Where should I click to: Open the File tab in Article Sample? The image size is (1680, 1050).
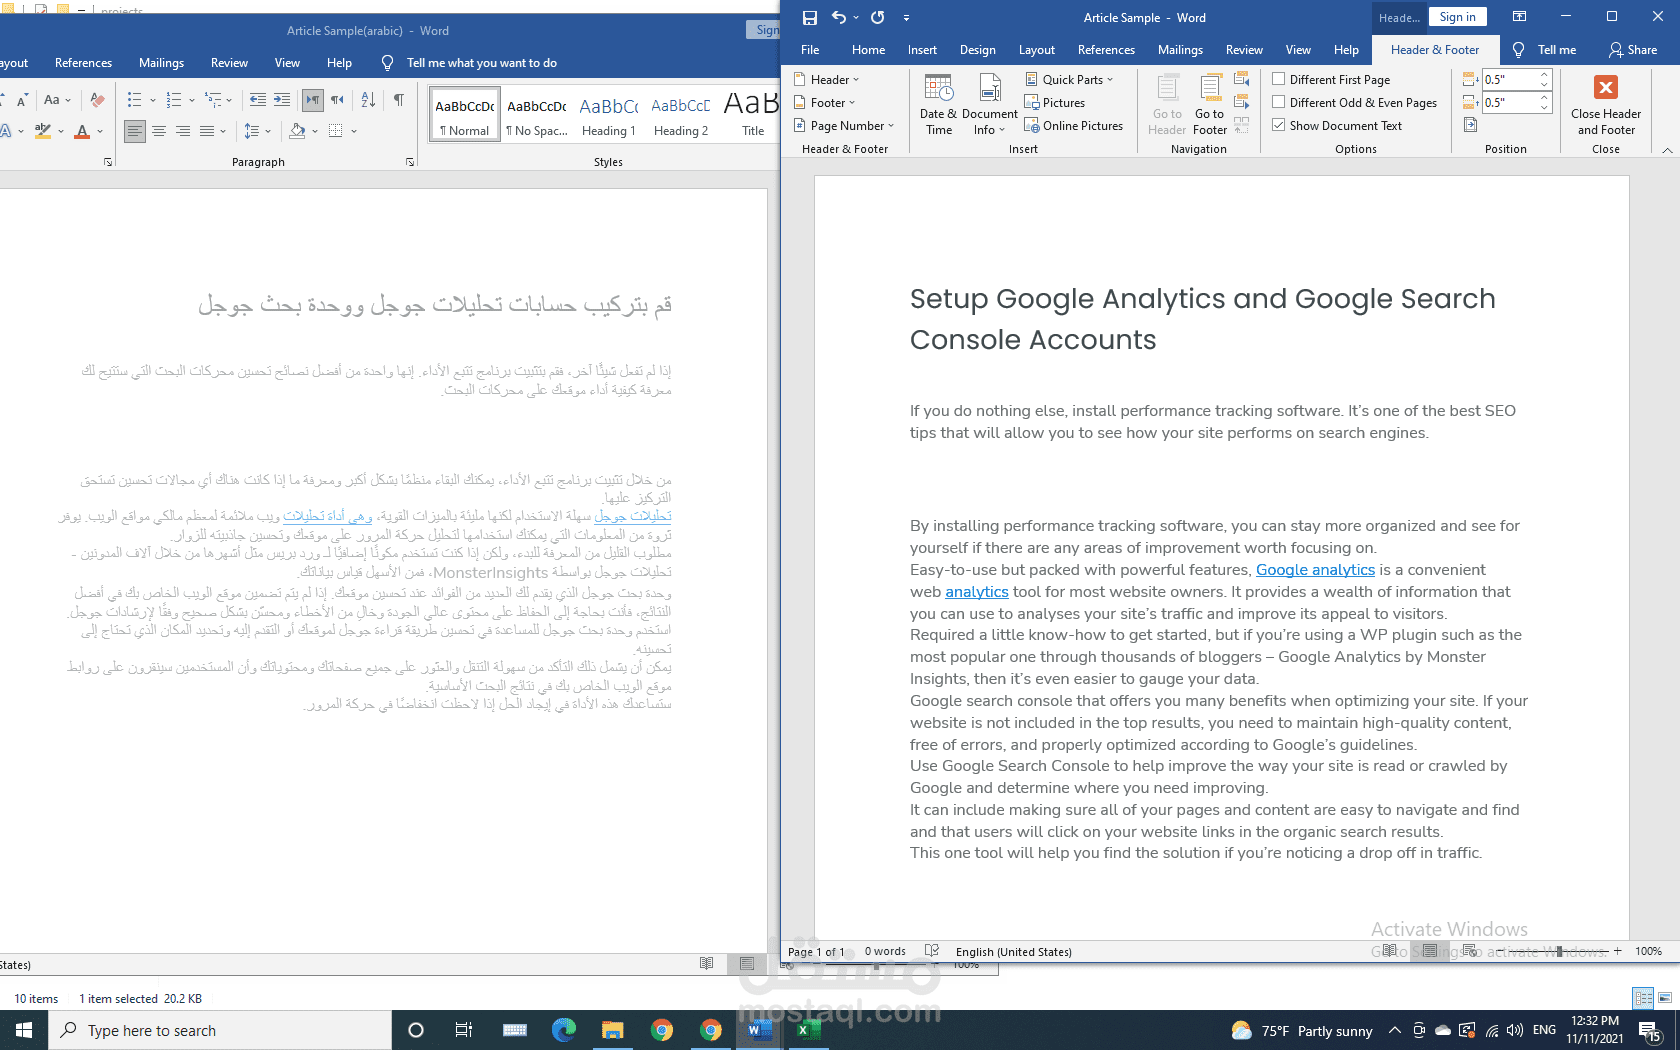810,49
